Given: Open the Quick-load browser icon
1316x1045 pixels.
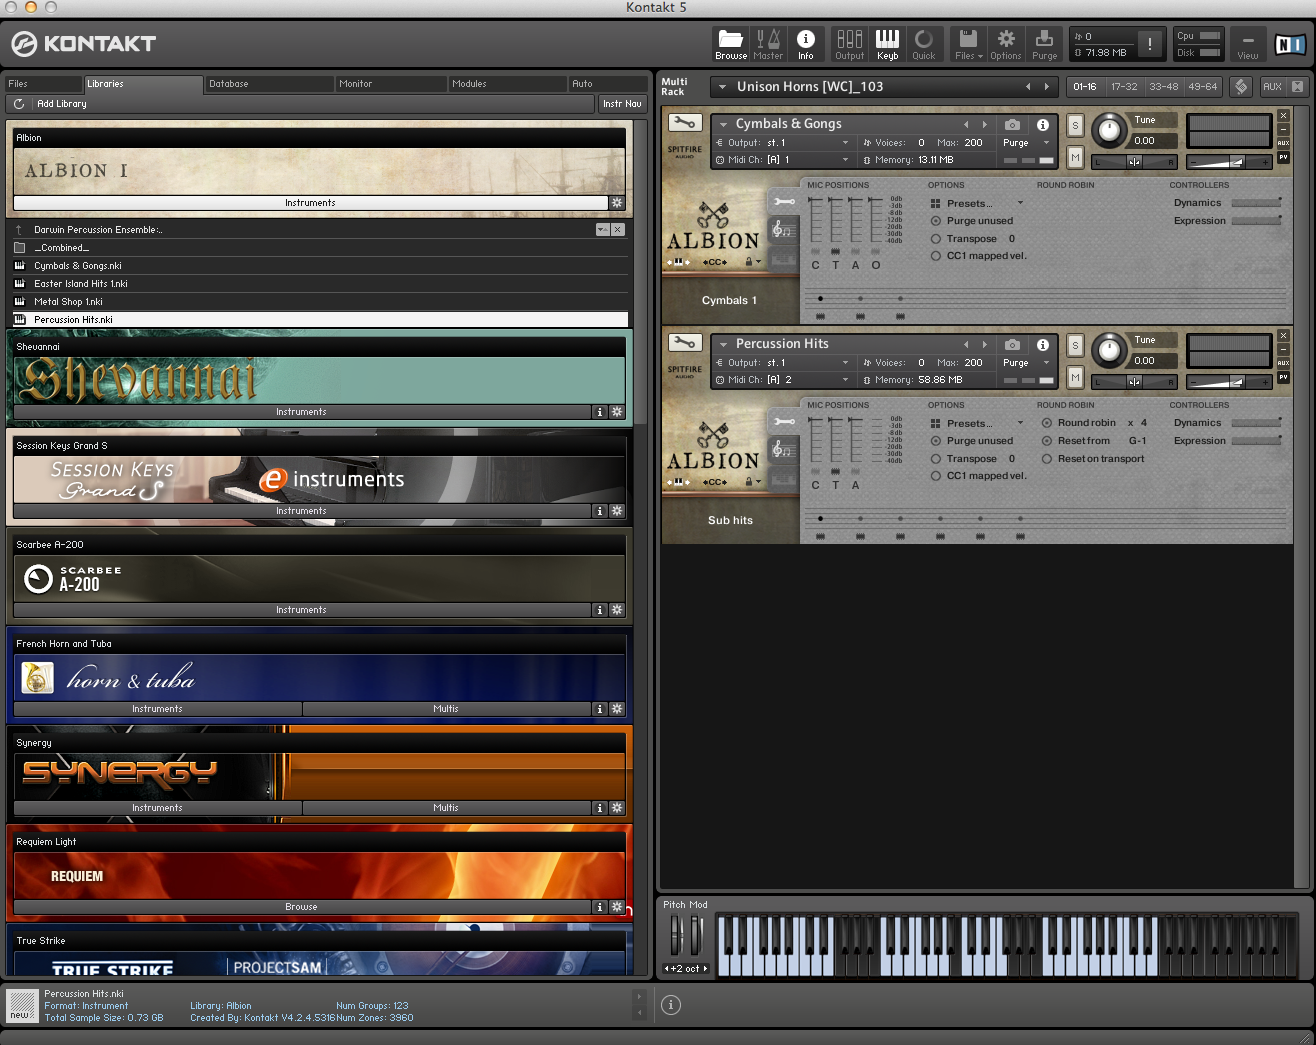Looking at the screenshot, I should click(x=924, y=44).
